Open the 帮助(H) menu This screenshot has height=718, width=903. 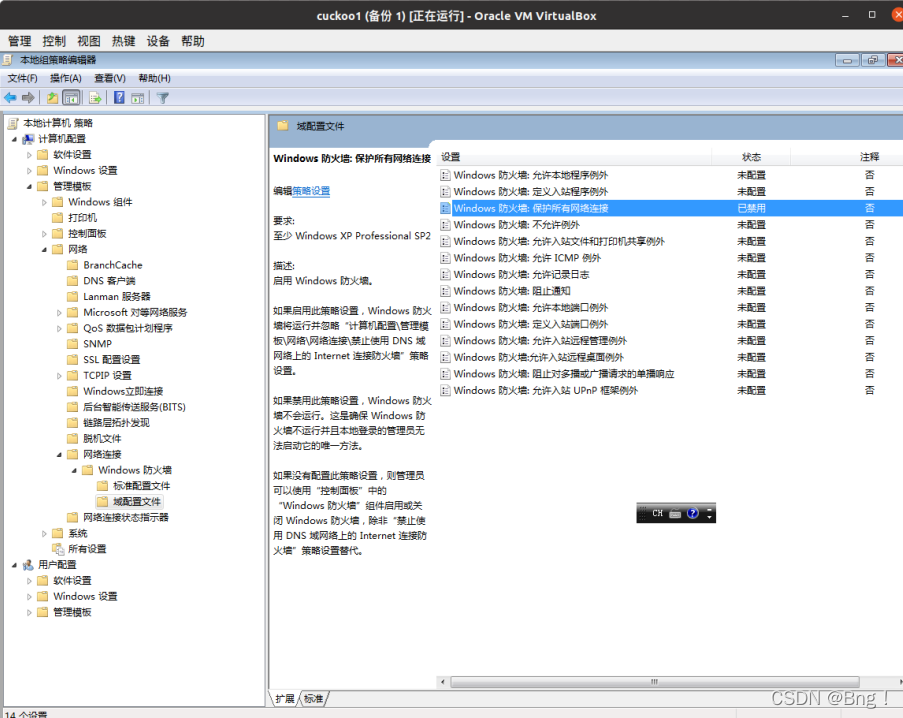(154, 78)
